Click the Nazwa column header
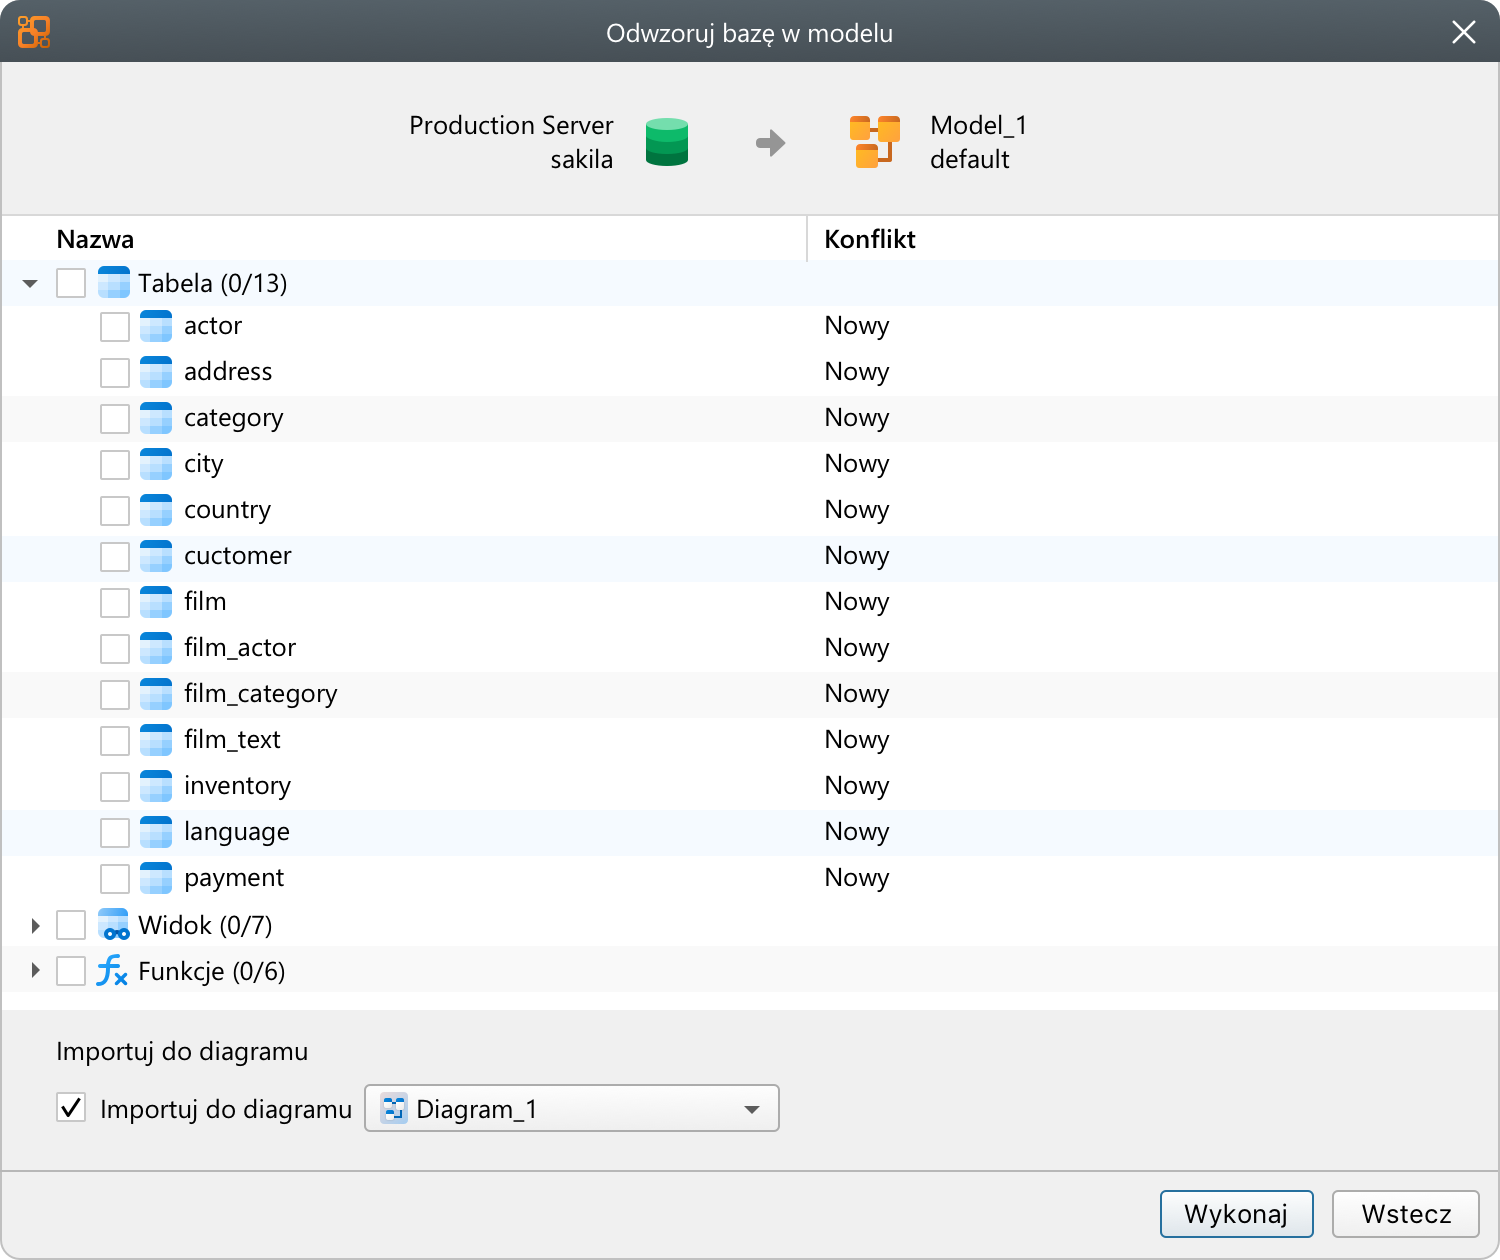 95,240
